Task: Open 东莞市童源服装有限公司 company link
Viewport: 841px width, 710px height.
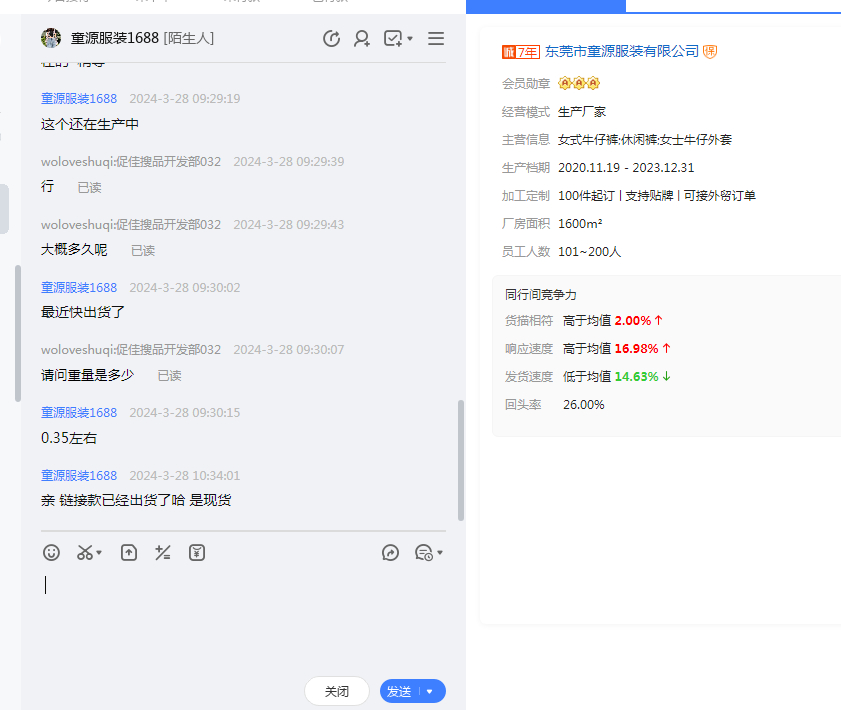Action: 621,51
